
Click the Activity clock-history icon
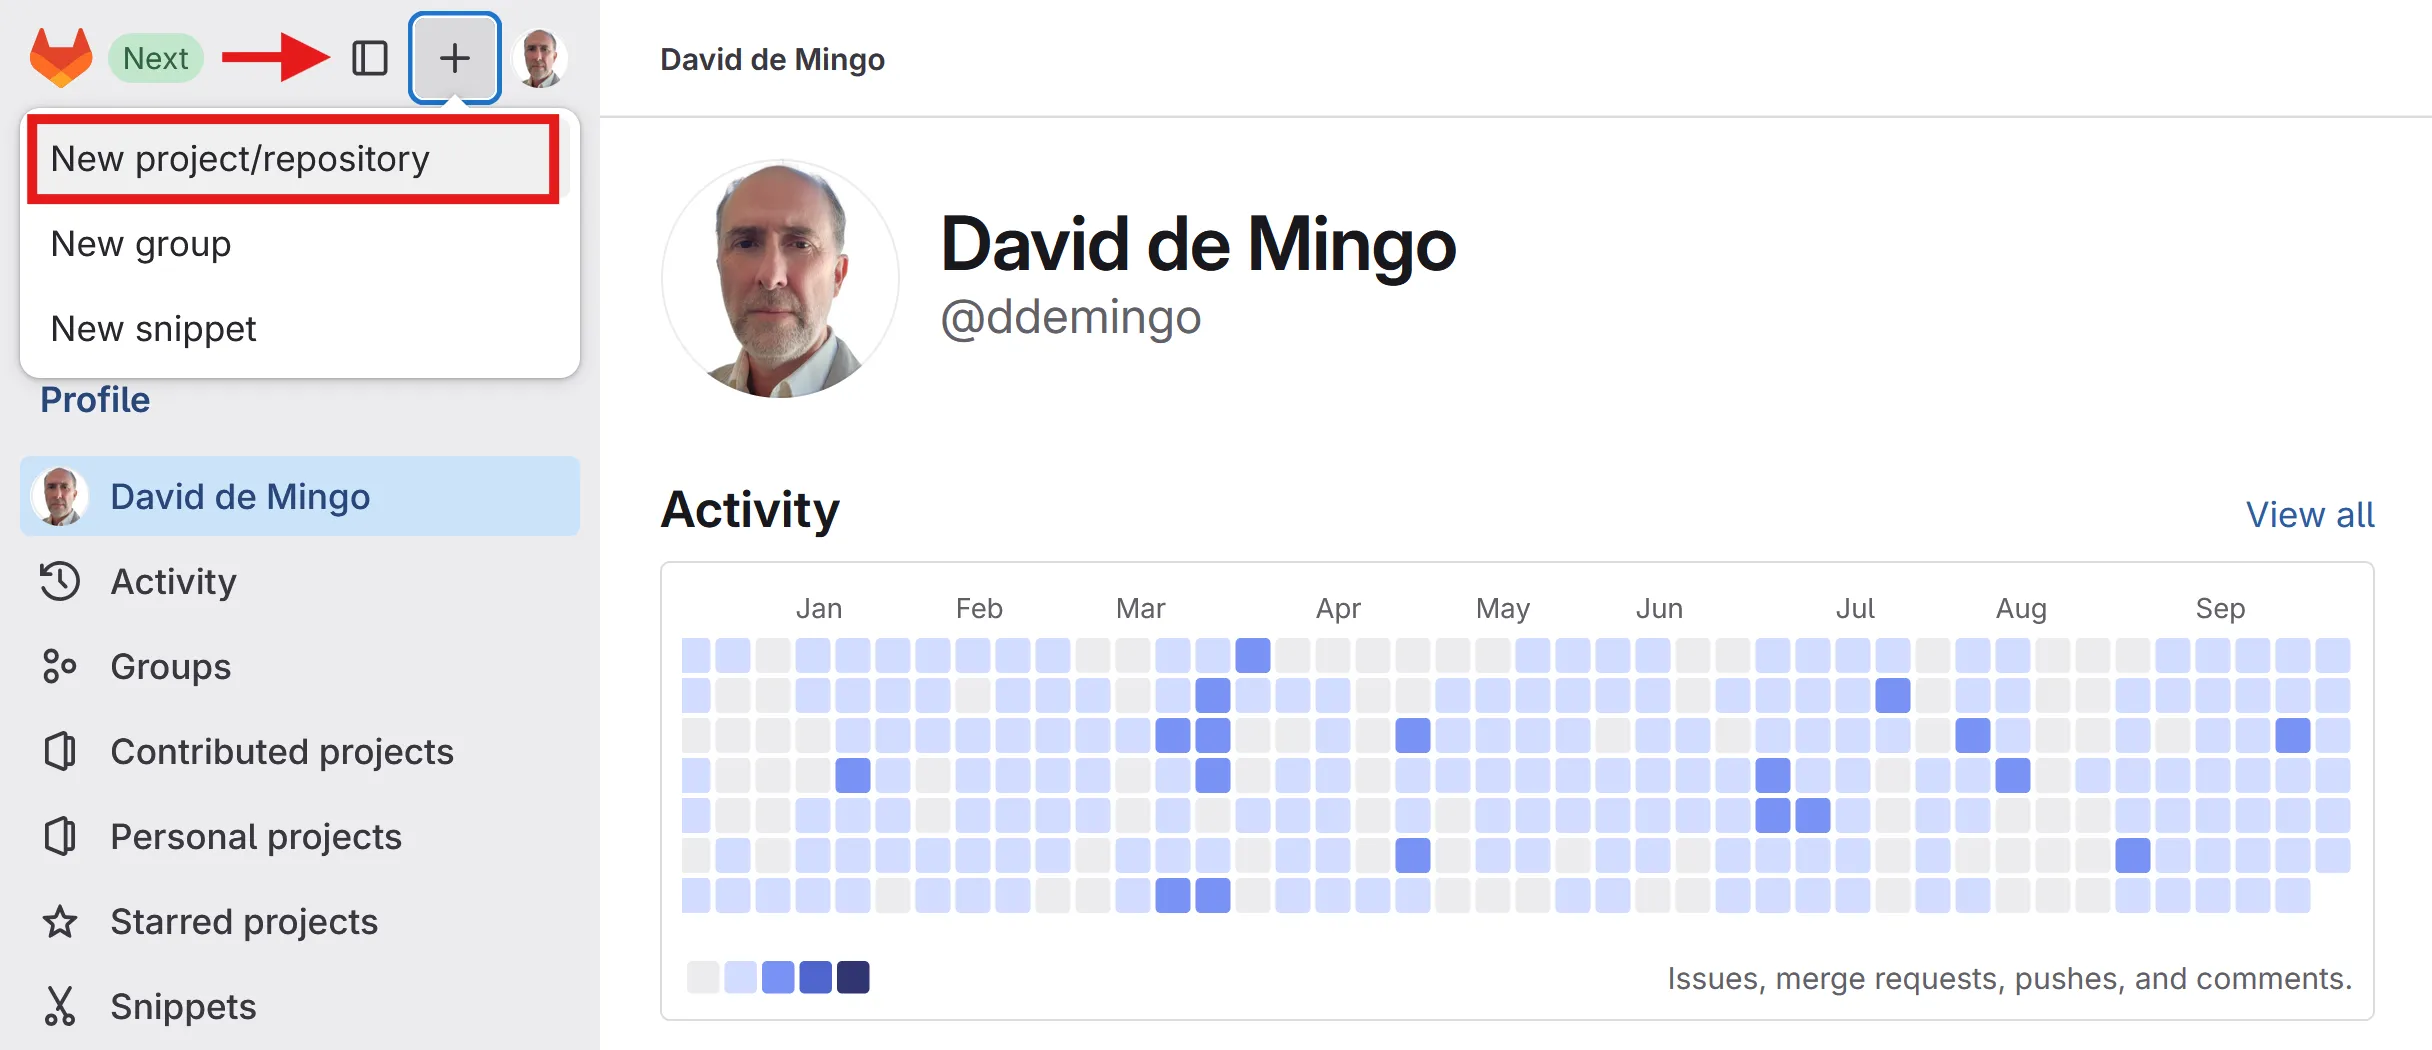60,581
